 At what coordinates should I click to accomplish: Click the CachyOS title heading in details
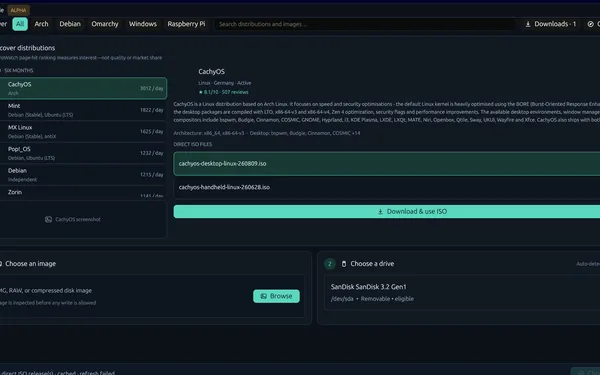[211, 72]
